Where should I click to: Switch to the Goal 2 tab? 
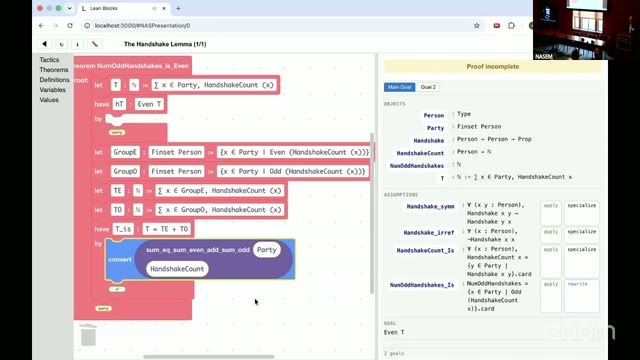click(428, 87)
